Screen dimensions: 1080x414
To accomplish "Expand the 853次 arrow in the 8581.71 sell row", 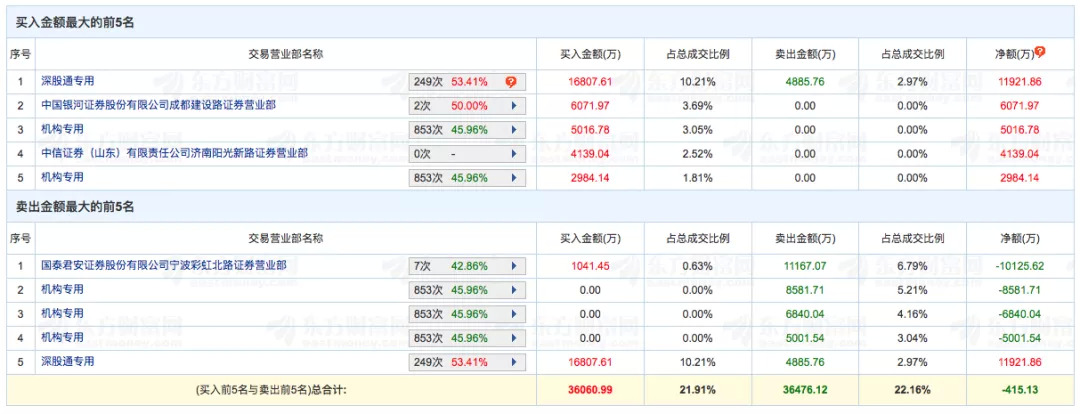I will pos(514,290).
